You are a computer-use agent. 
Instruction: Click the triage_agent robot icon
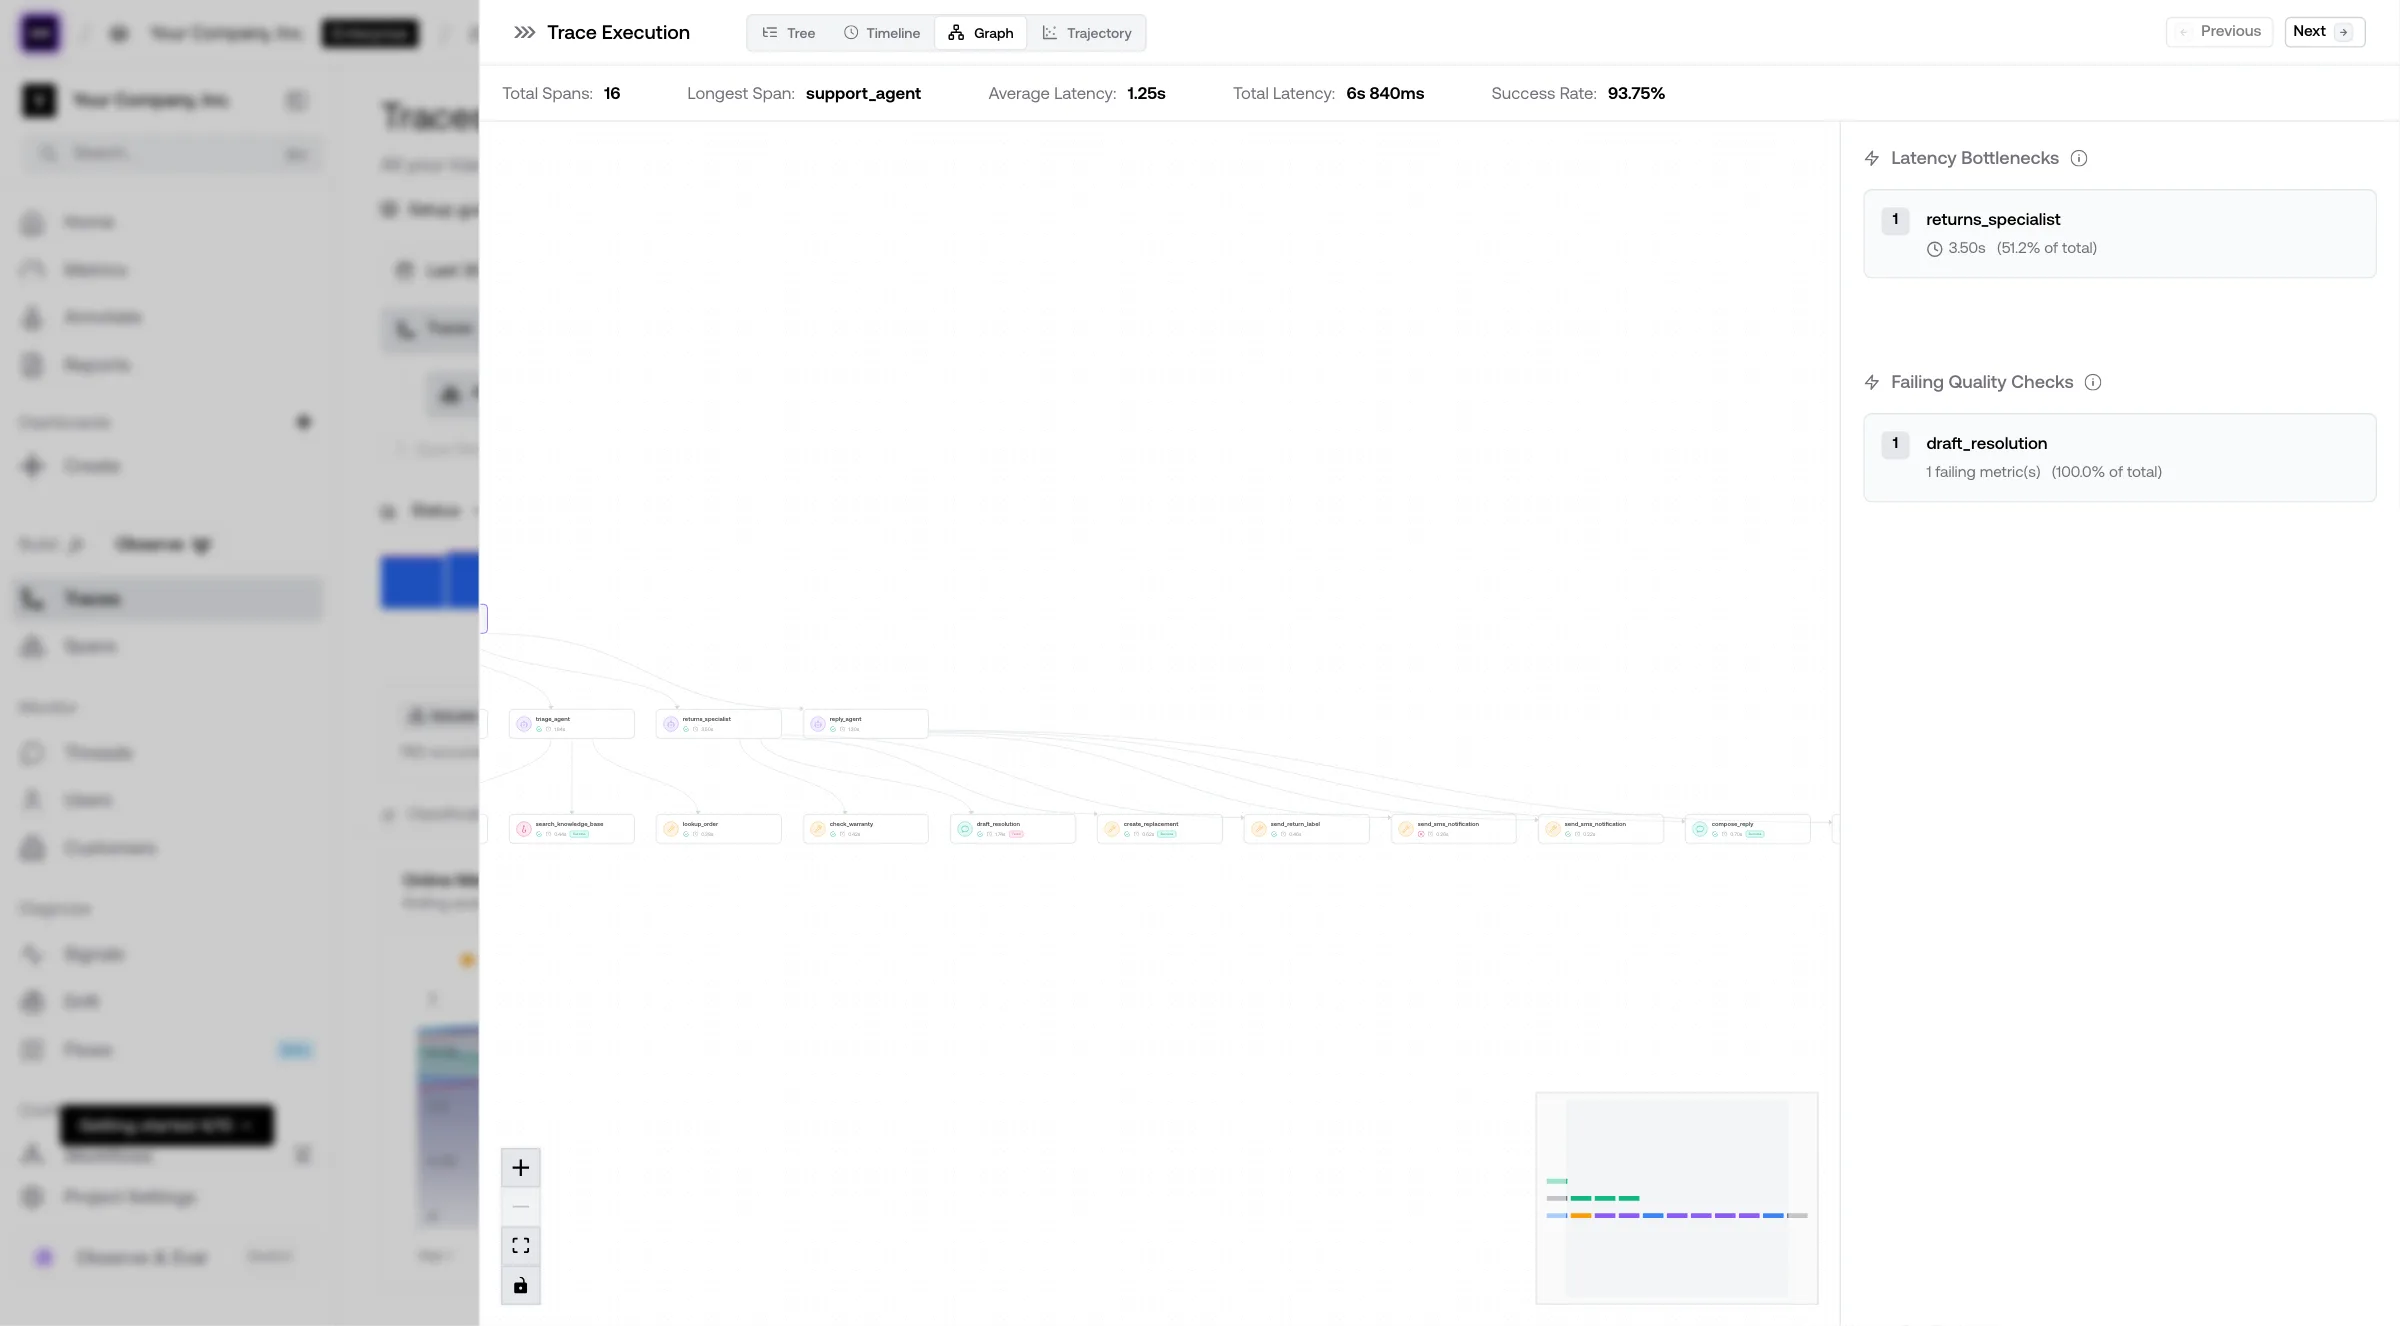tap(524, 724)
